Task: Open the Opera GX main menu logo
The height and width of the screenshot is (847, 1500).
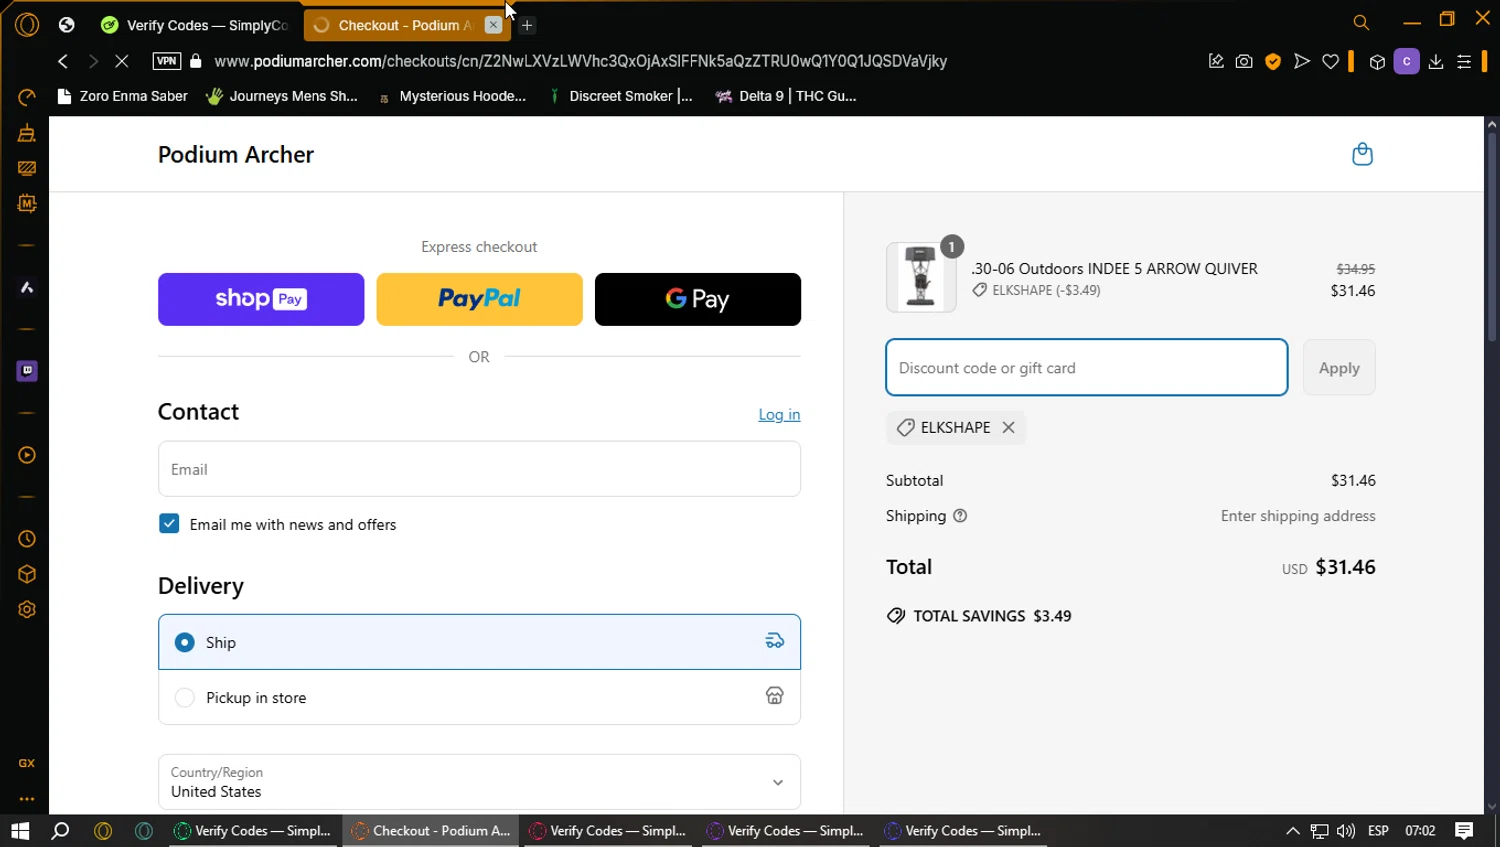Action: (x=27, y=24)
